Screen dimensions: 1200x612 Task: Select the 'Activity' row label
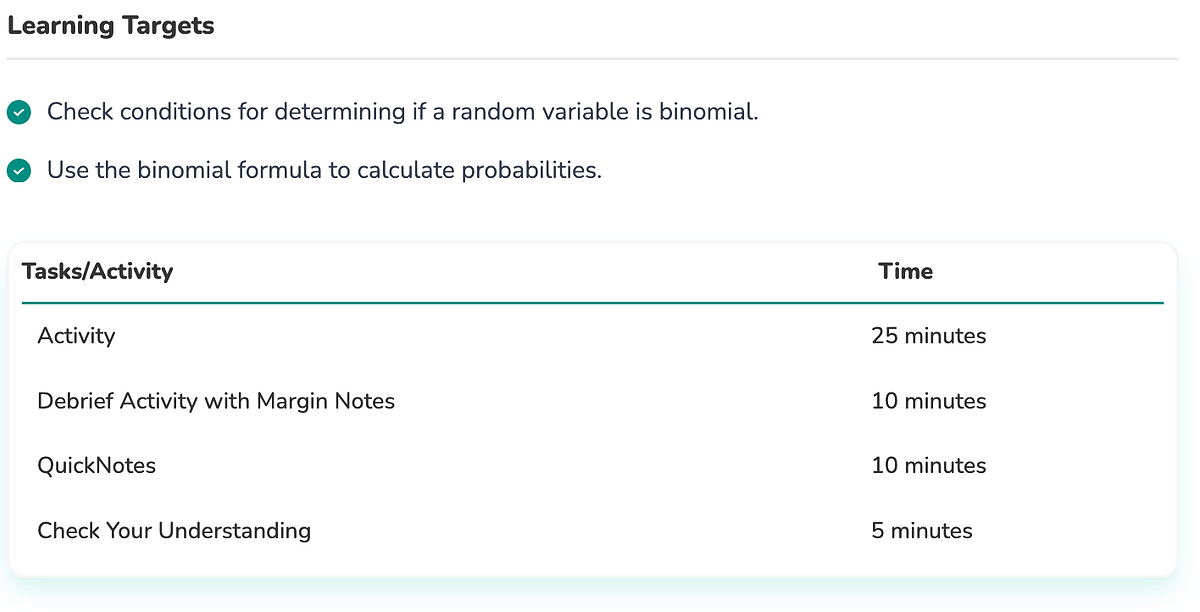tap(76, 336)
